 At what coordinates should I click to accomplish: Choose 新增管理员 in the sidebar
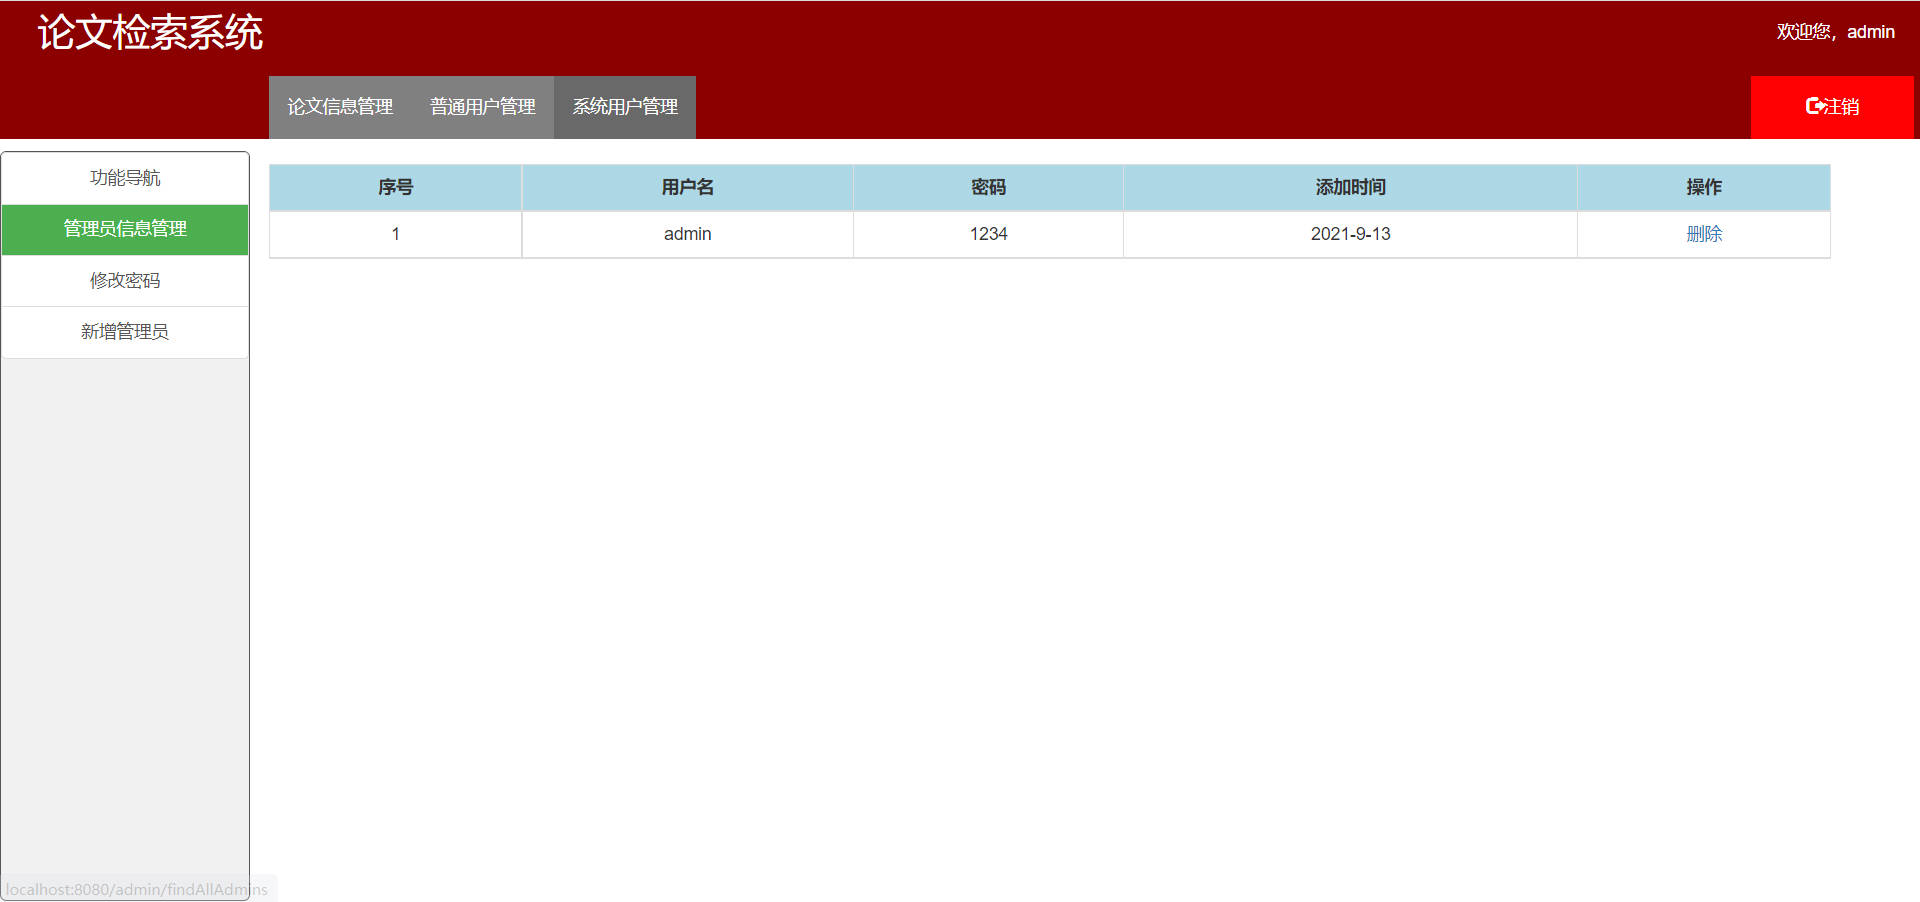[x=125, y=332]
